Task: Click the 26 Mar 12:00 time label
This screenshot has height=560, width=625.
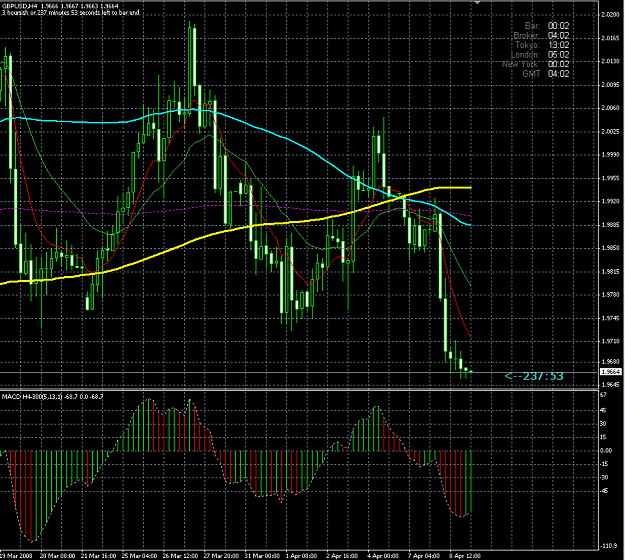Action: [x=180, y=556]
